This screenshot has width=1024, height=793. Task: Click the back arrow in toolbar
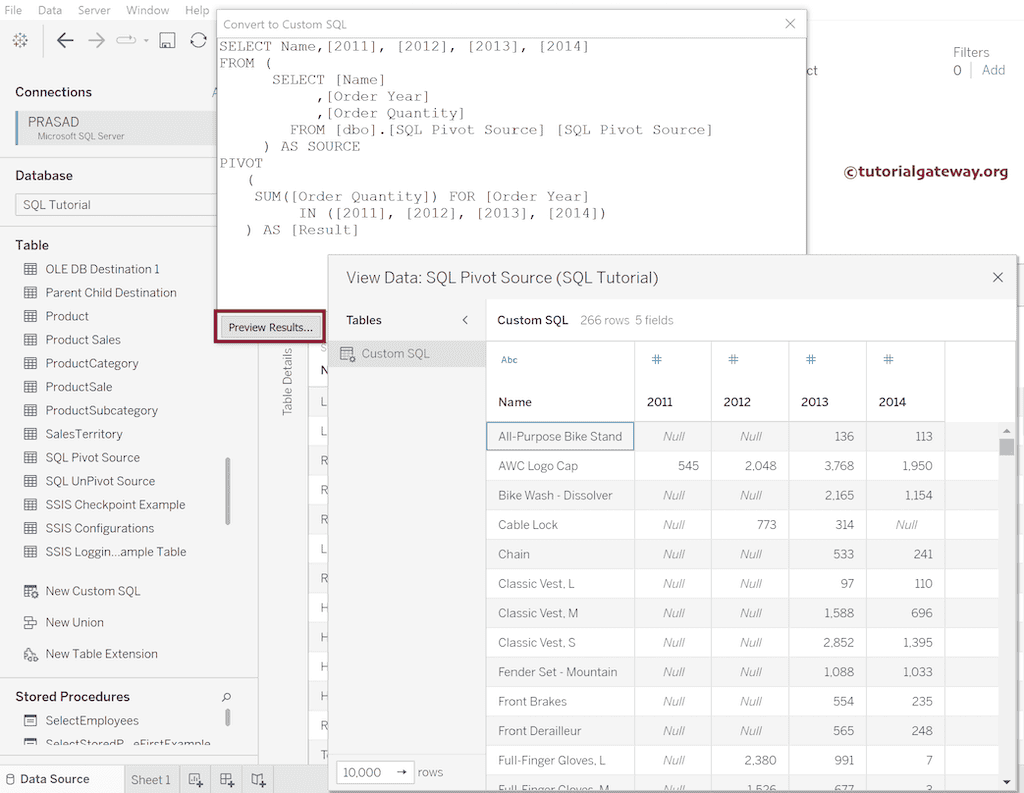pyautogui.click(x=65, y=40)
